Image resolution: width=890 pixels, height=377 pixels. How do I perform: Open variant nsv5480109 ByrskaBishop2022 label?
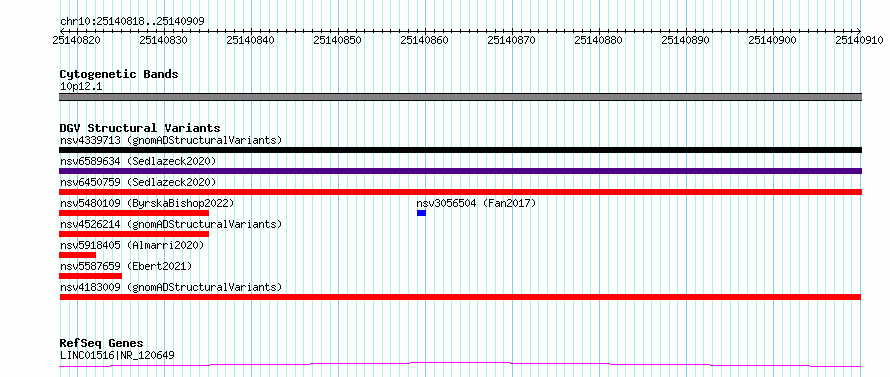[x=147, y=203]
